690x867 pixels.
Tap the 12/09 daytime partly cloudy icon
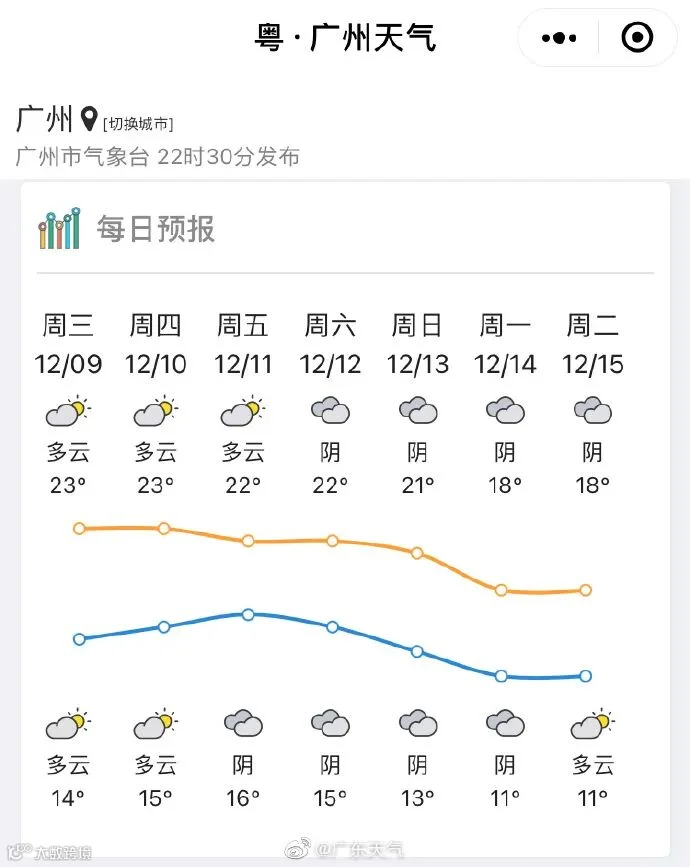68,411
